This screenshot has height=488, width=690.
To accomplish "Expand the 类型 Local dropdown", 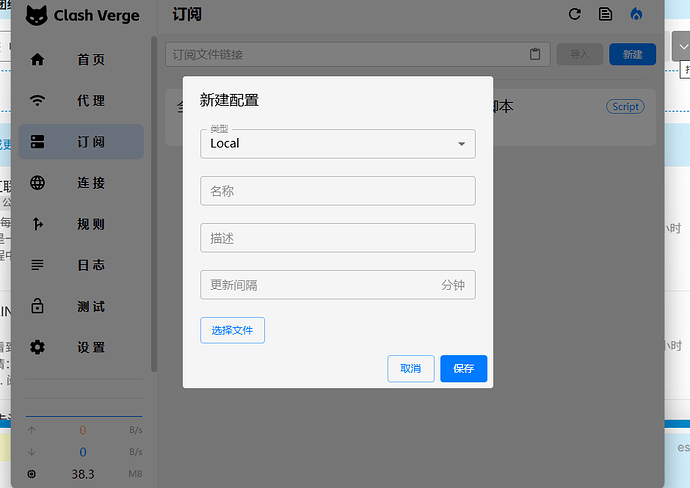I will tap(338, 144).
